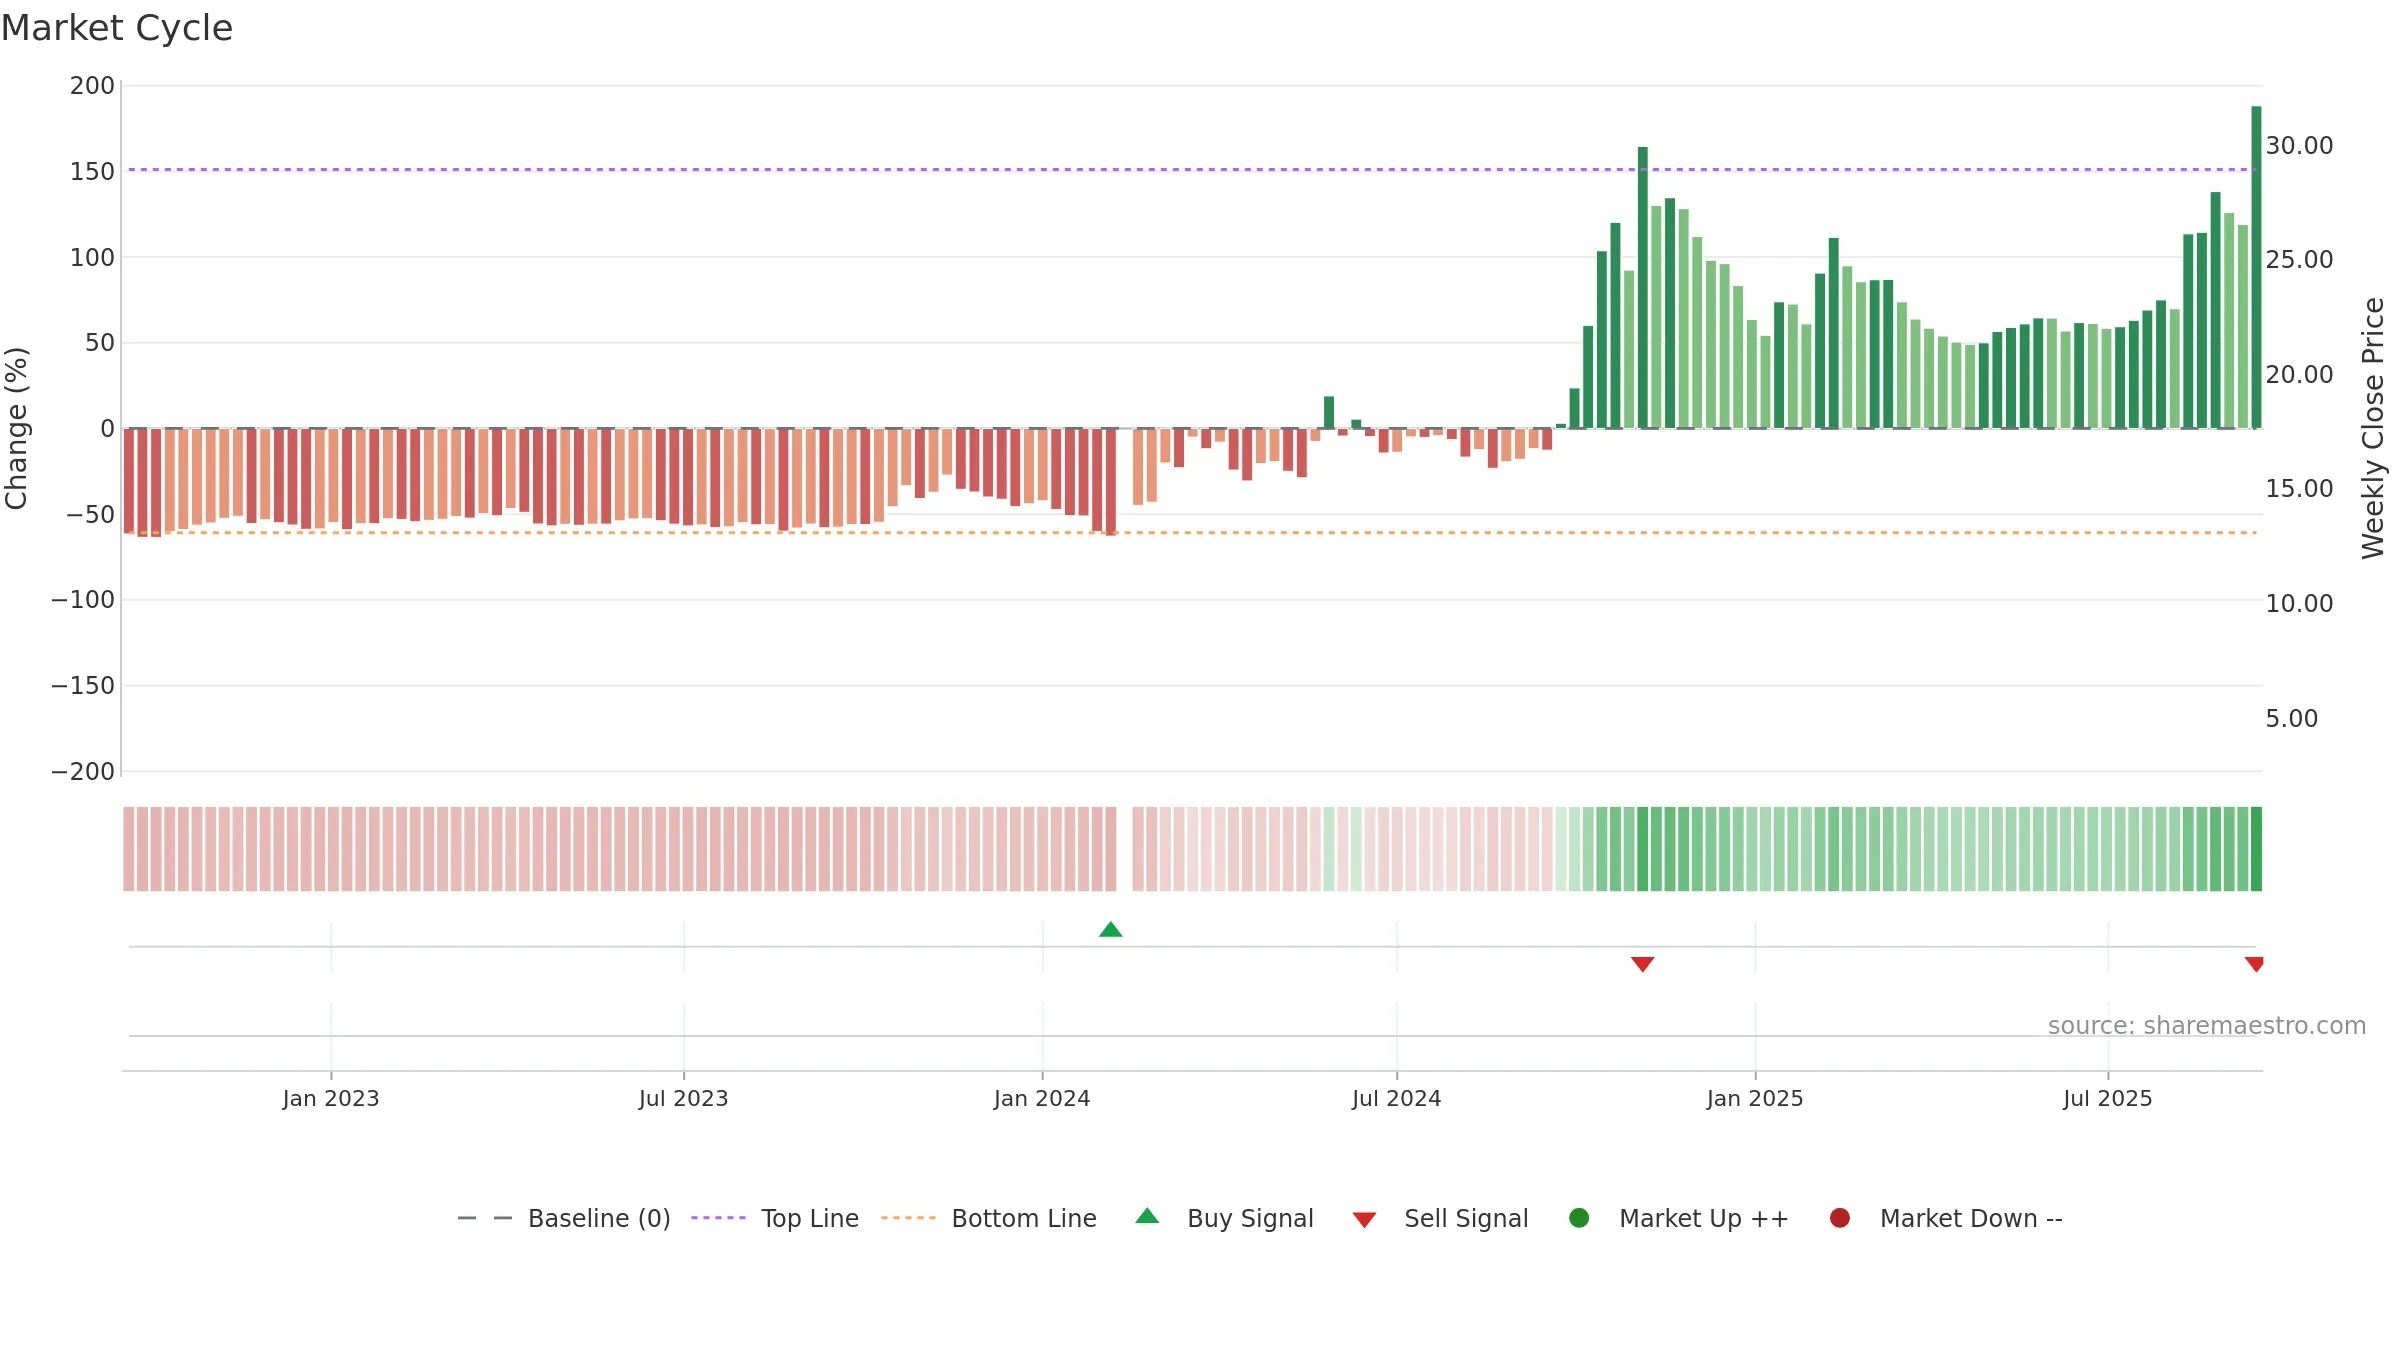The height and width of the screenshot is (1350, 2400).
Task: Toggle the Sell Signal legend entry
Action: [x=1440, y=1218]
